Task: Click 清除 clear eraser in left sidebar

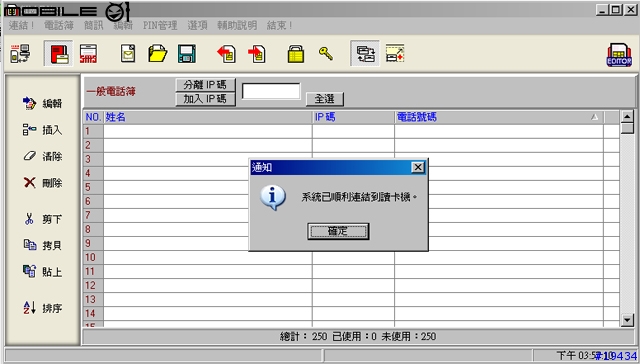Action: click(x=42, y=156)
